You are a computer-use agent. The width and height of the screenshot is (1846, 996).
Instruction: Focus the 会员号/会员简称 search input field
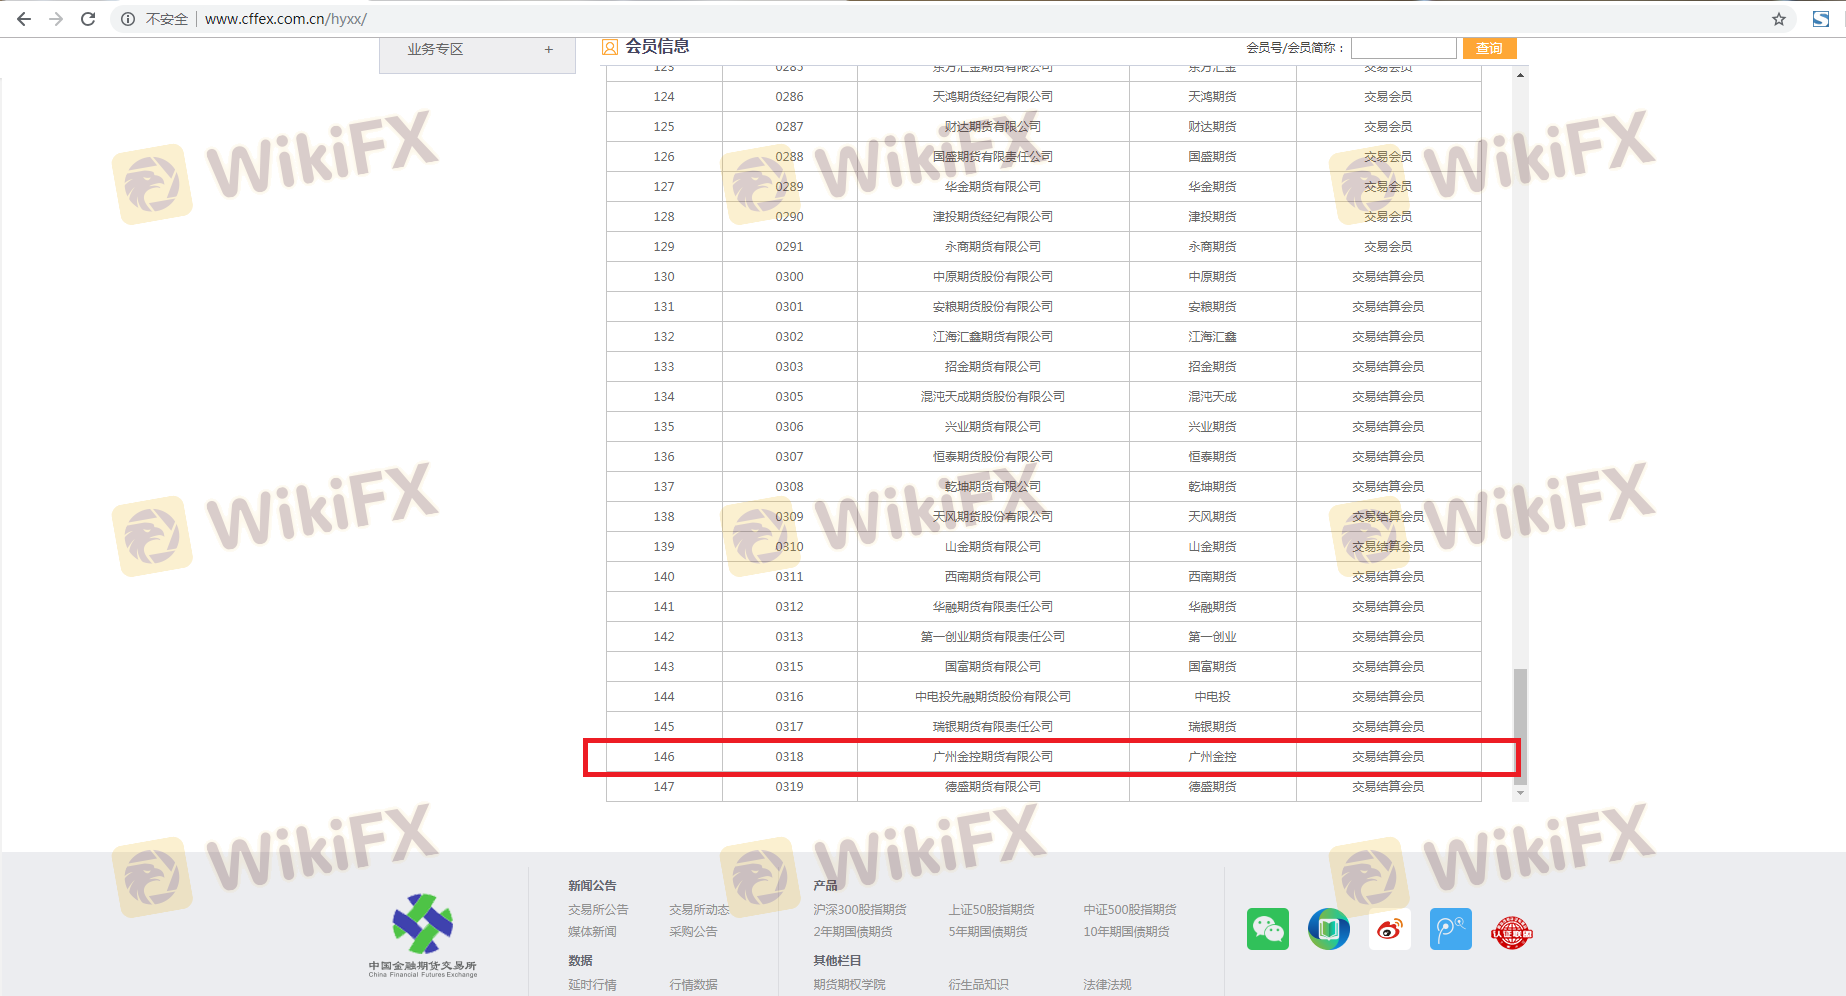[1403, 48]
